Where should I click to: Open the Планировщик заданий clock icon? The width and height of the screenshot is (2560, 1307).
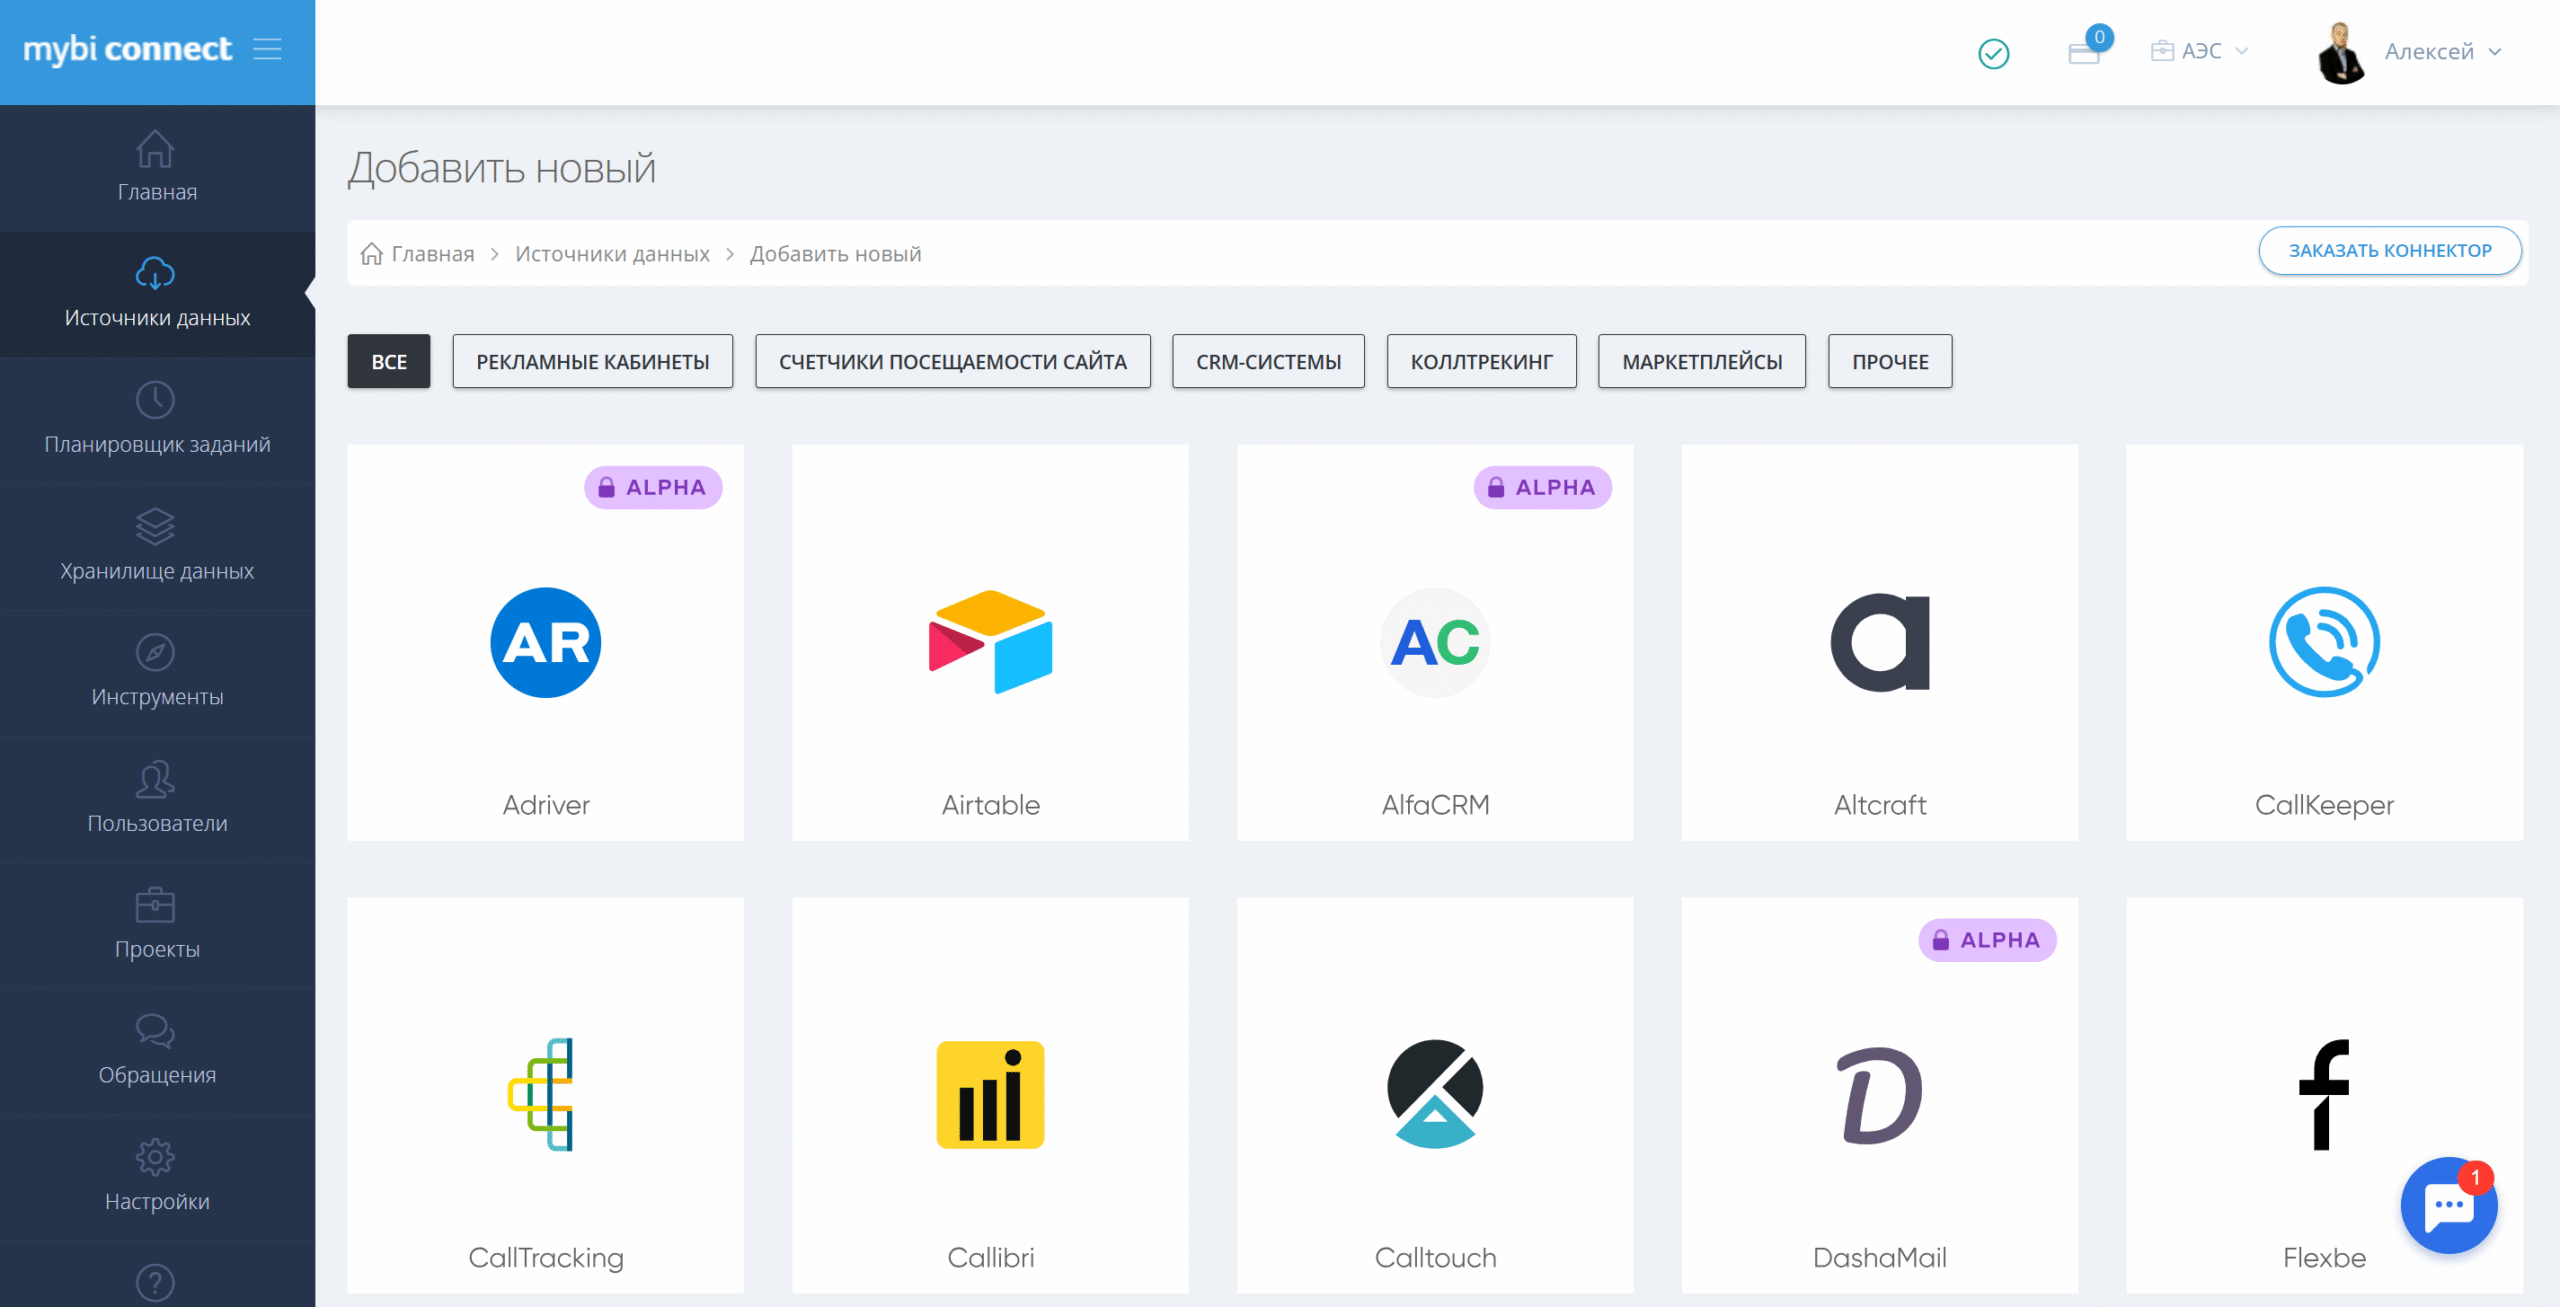click(x=155, y=401)
